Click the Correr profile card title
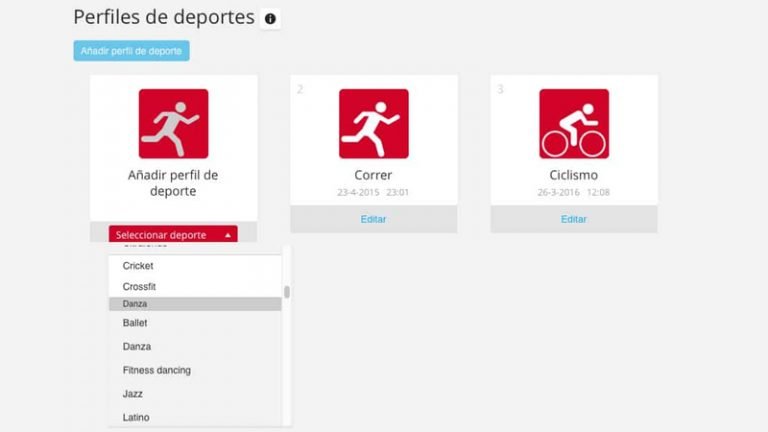Viewport: 768px width, 432px height. tap(373, 175)
